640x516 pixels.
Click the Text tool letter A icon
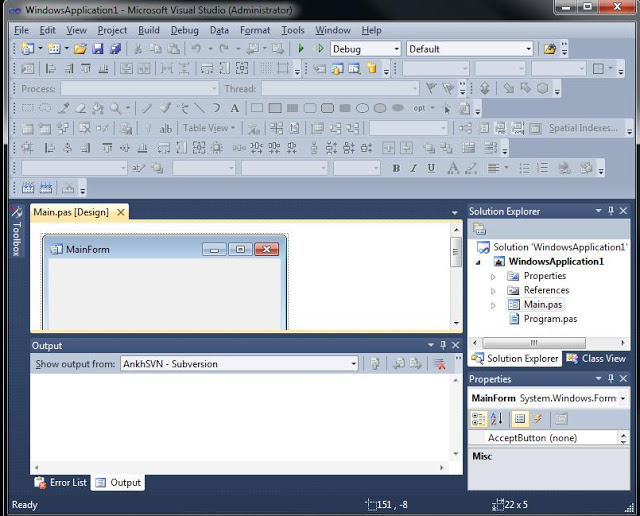(234, 108)
